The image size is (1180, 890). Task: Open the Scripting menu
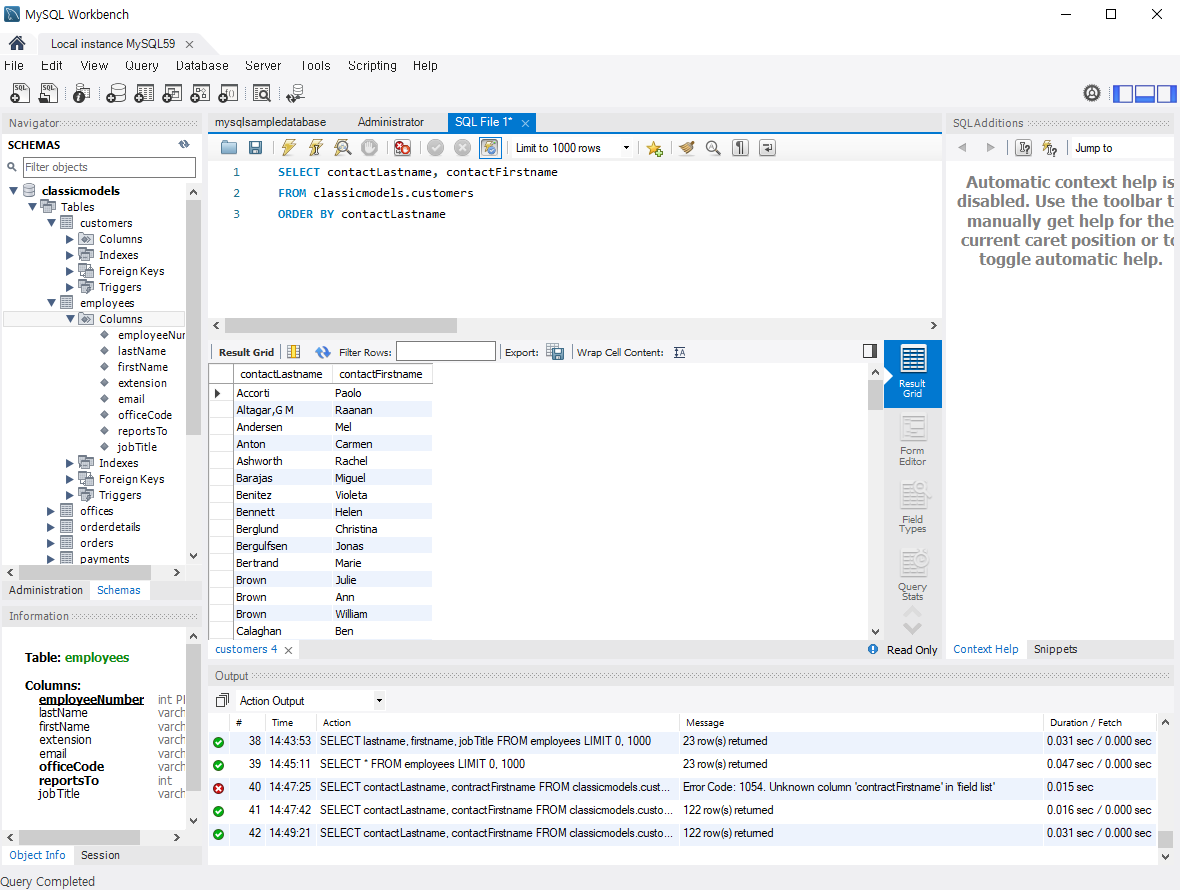tap(372, 65)
